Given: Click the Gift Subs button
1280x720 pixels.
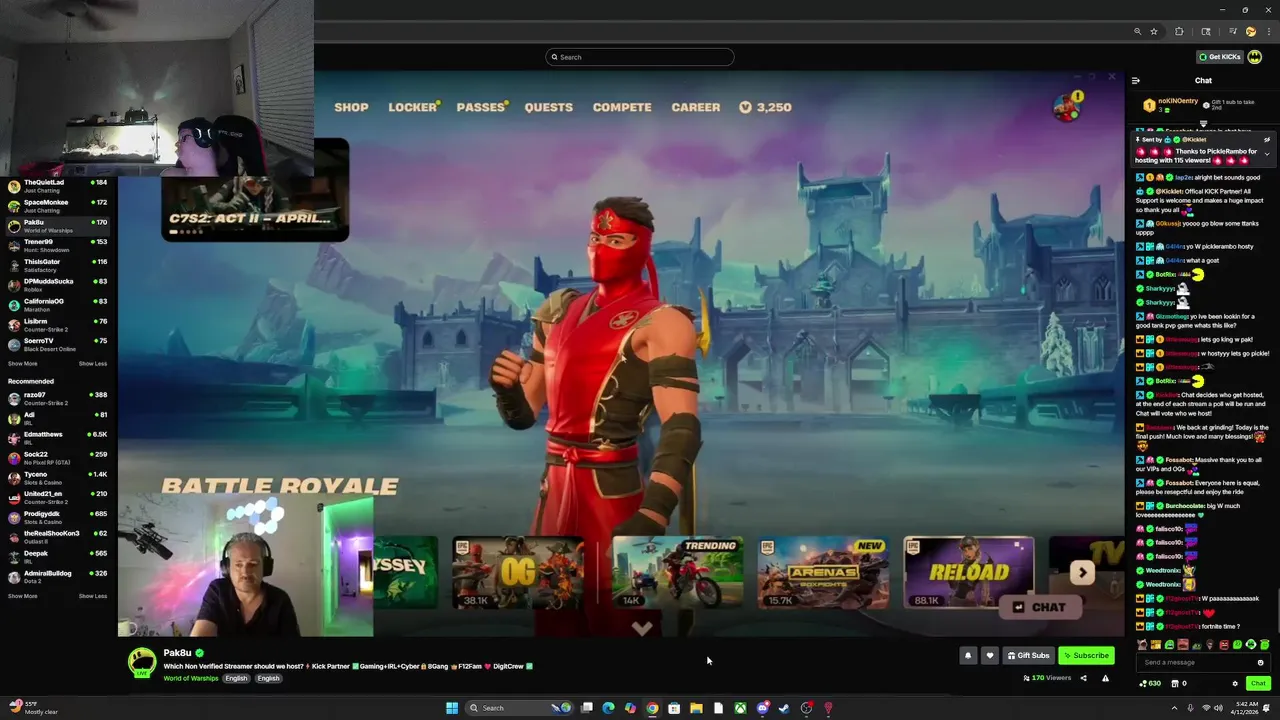Looking at the screenshot, I should click(x=1028, y=656).
